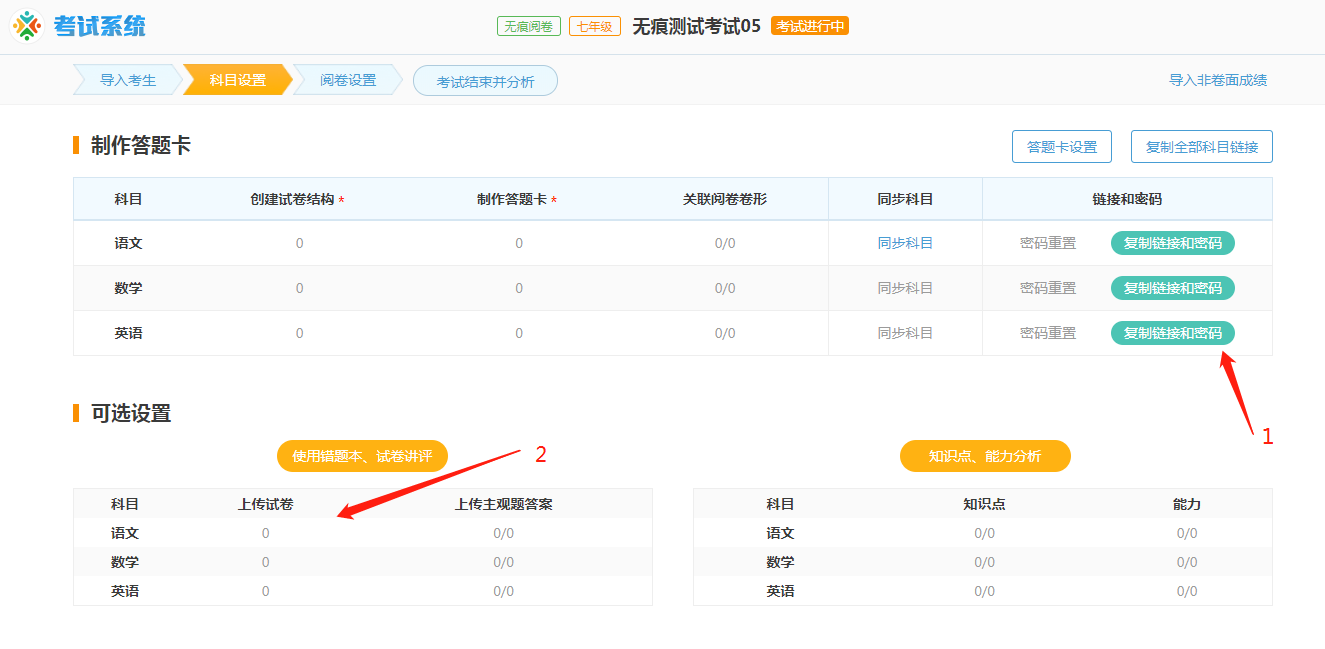The height and width of the screenshot is (649, 1325).
Task: Click the 上传试卷 column header
Action: 265,504
